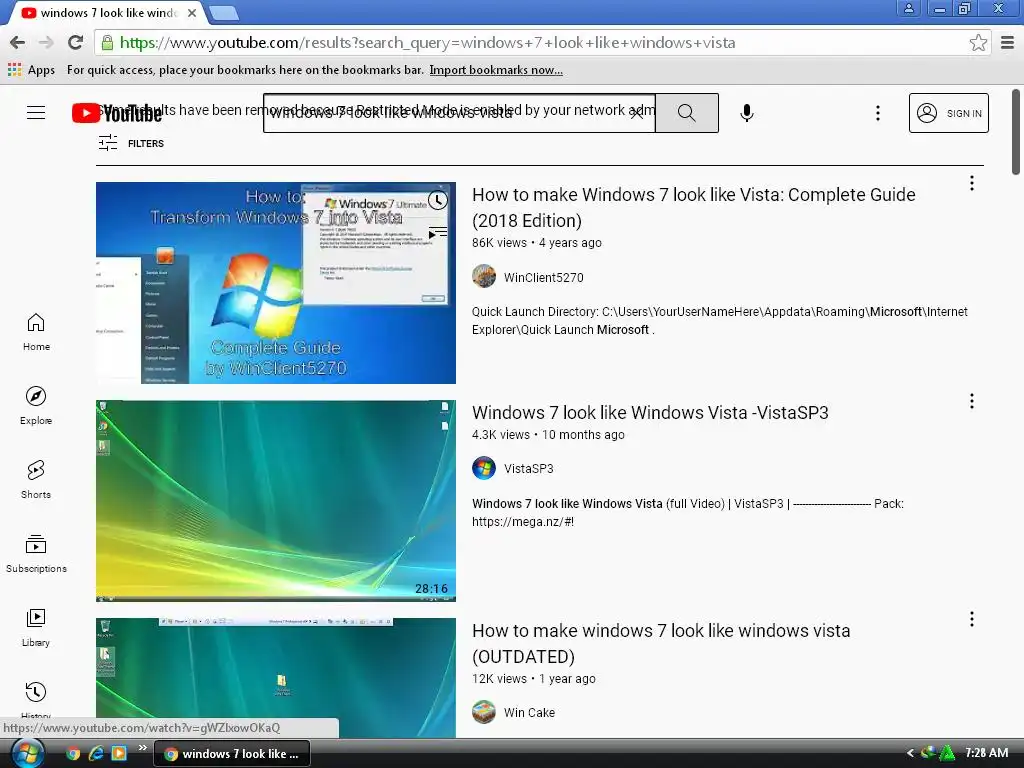Screen dimensions: 1024x768
Task: Open the Chrome menu button
Action: point(1008,42)
